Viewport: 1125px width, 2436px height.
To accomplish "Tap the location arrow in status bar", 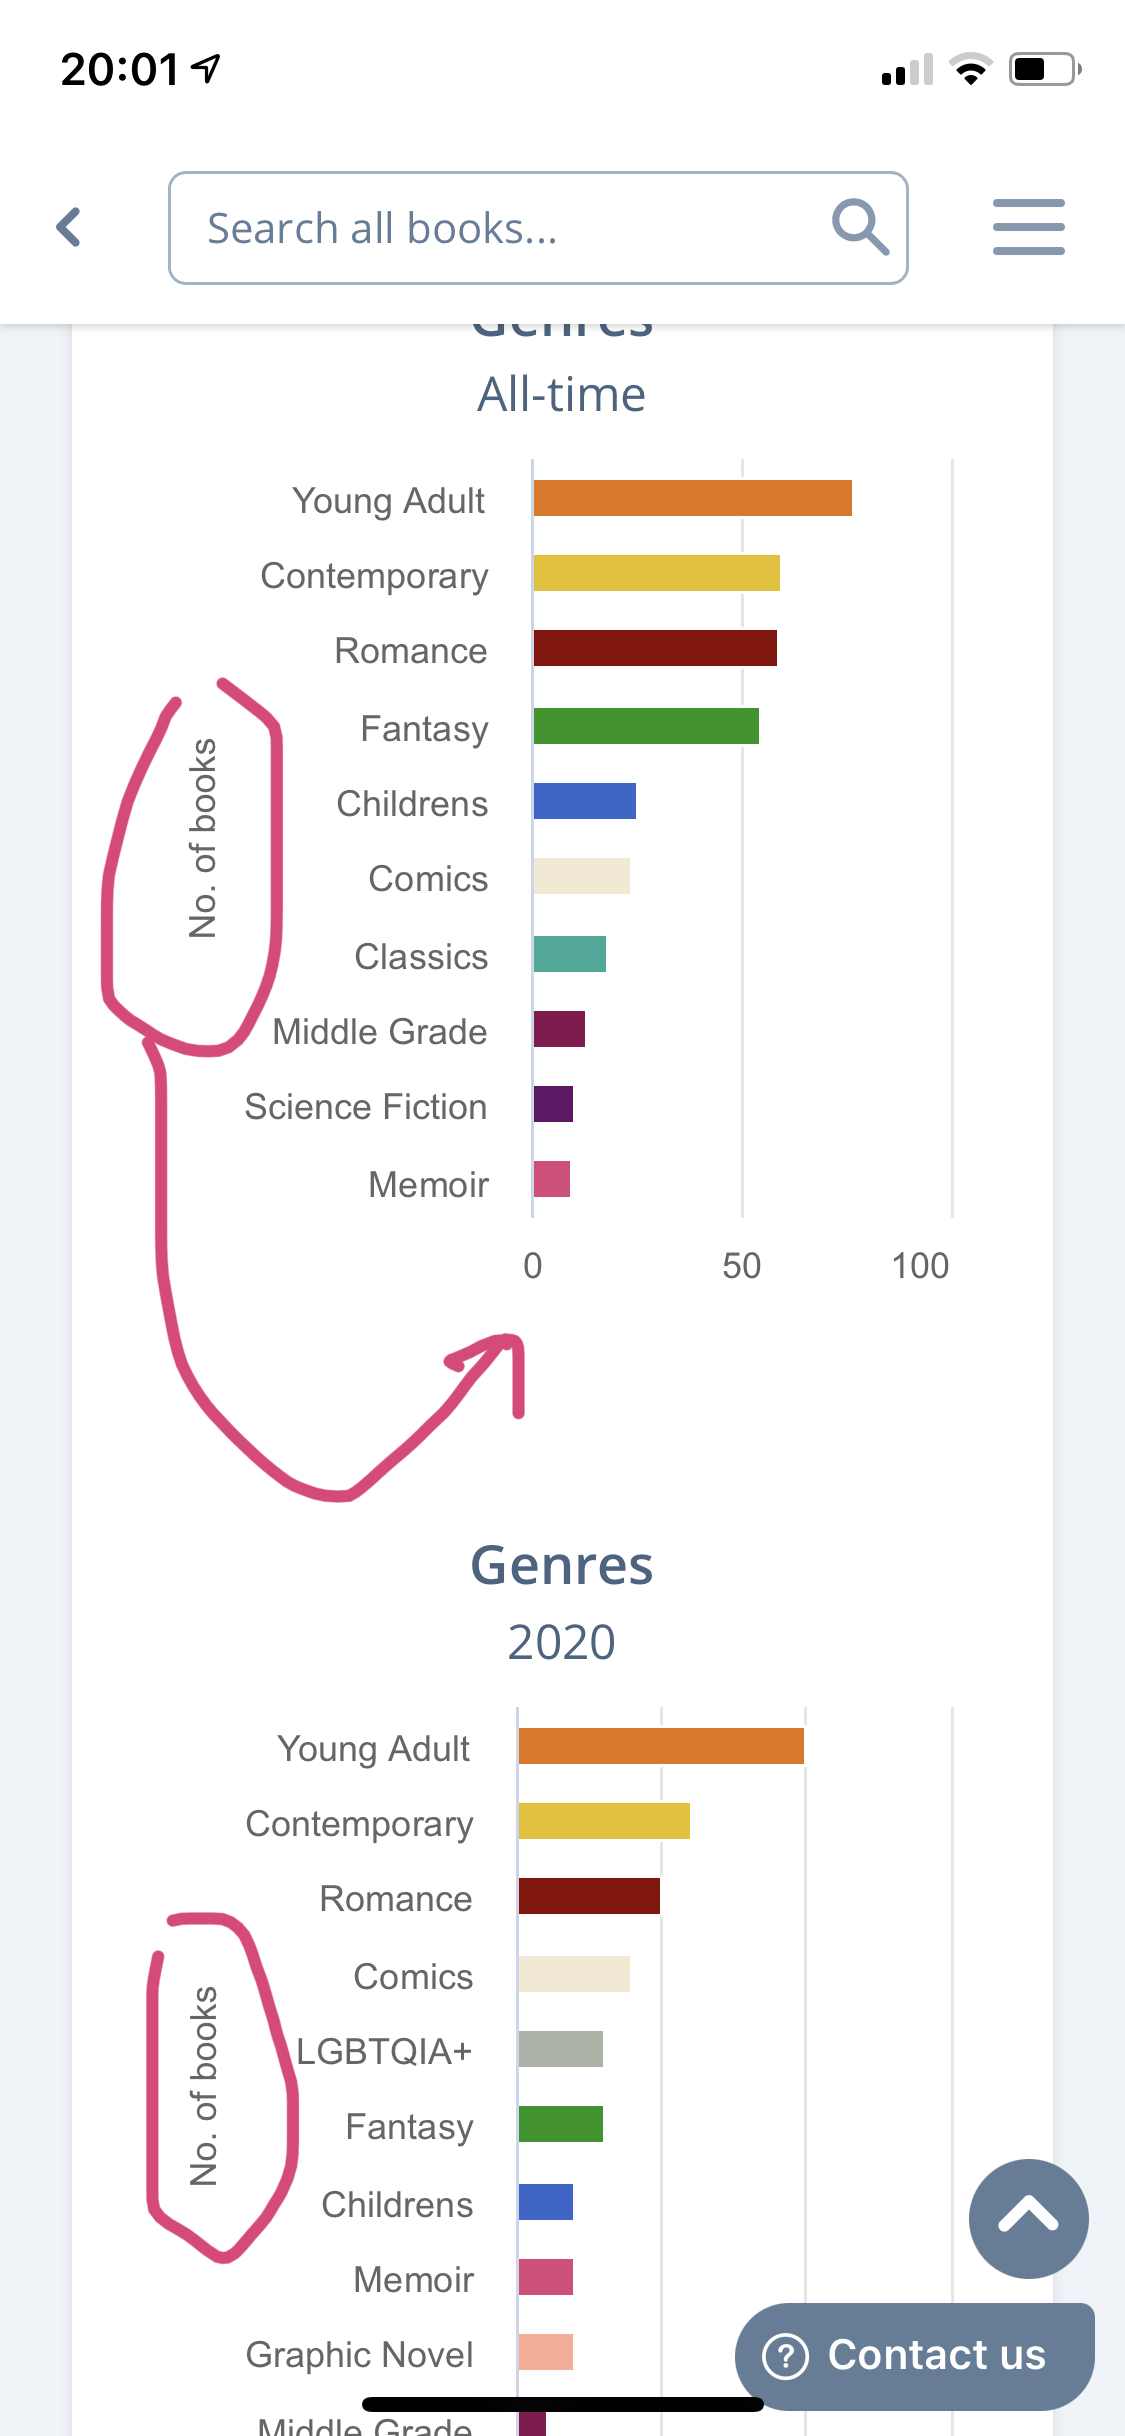I will (207, 68).
